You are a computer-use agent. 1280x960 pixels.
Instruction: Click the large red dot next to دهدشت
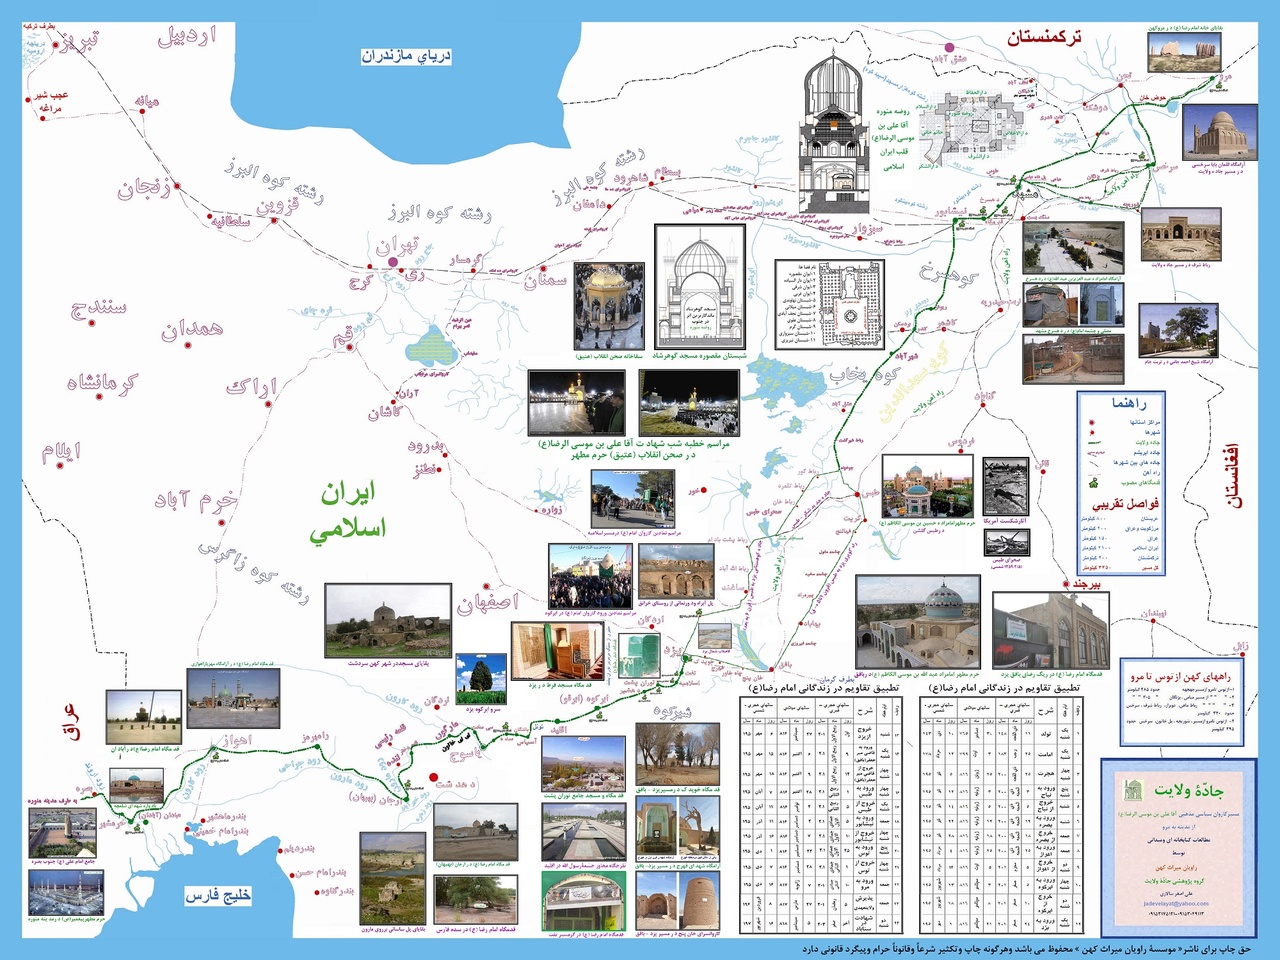coord(433,777)
